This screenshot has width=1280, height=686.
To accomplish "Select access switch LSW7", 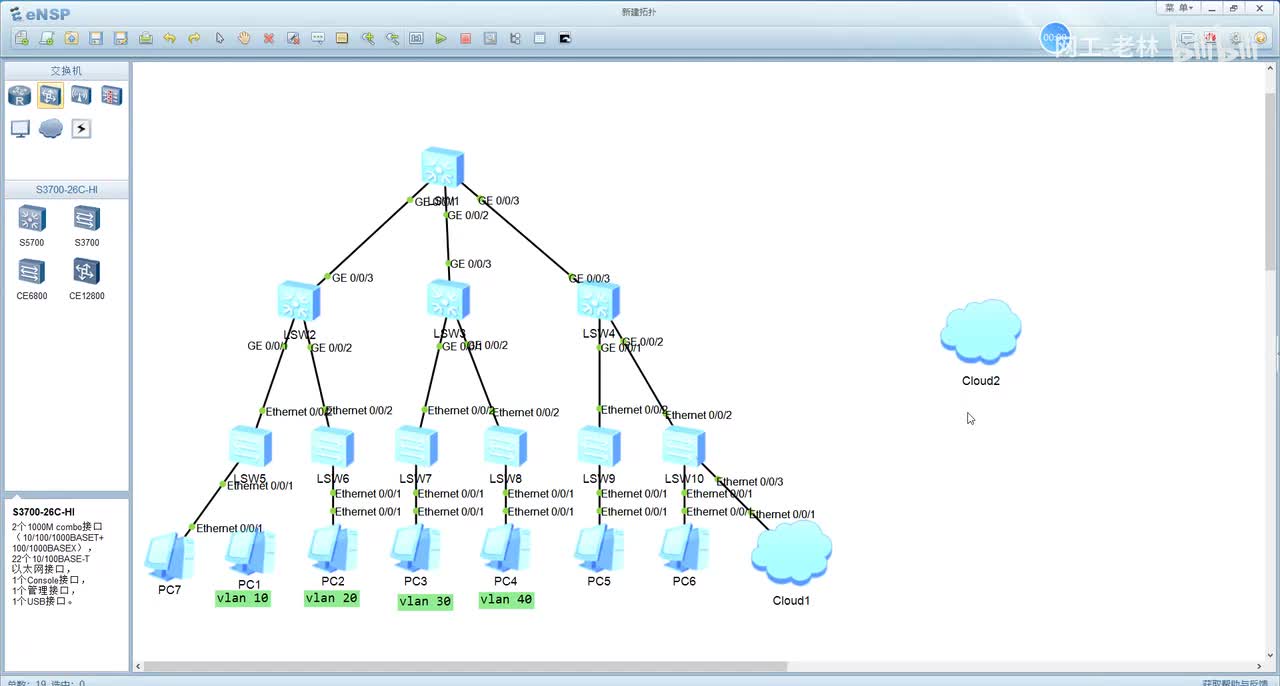I will click(416, 446).
